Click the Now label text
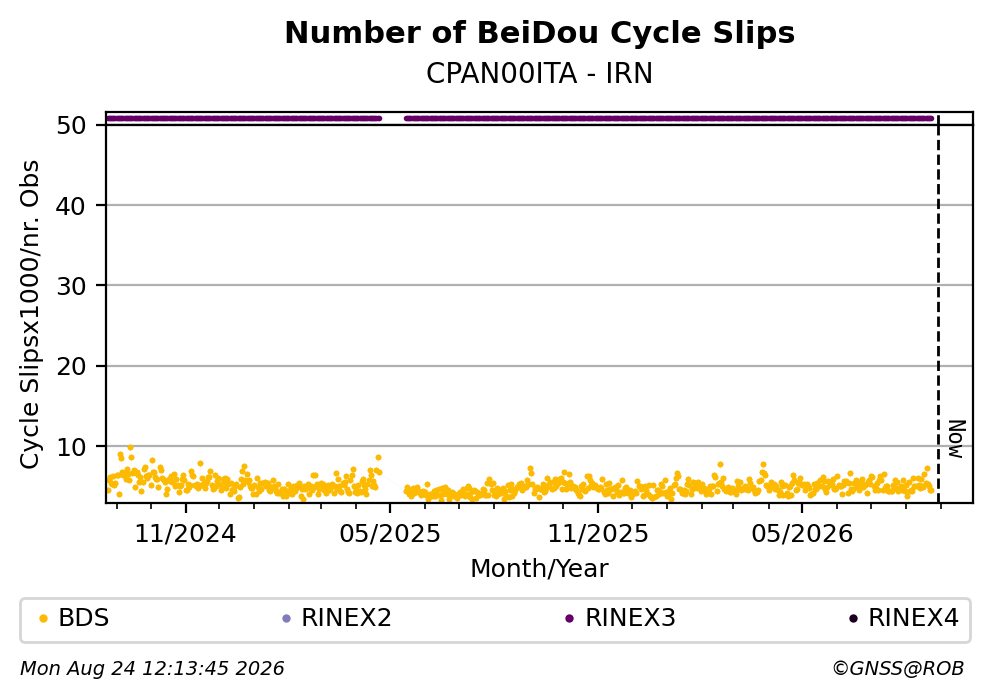Image resolution: width=993 pixels, height=699 pixels. [957, 439]
